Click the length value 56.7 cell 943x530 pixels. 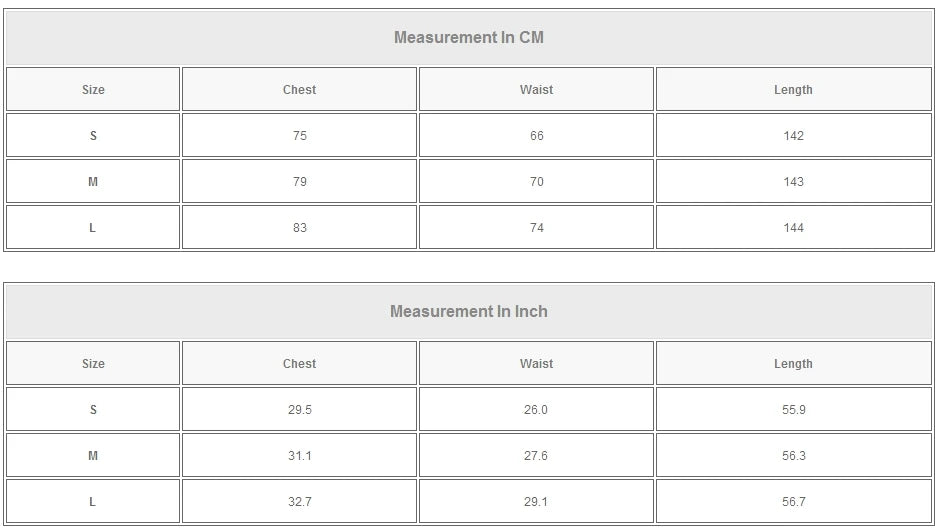tap(793, 502)
